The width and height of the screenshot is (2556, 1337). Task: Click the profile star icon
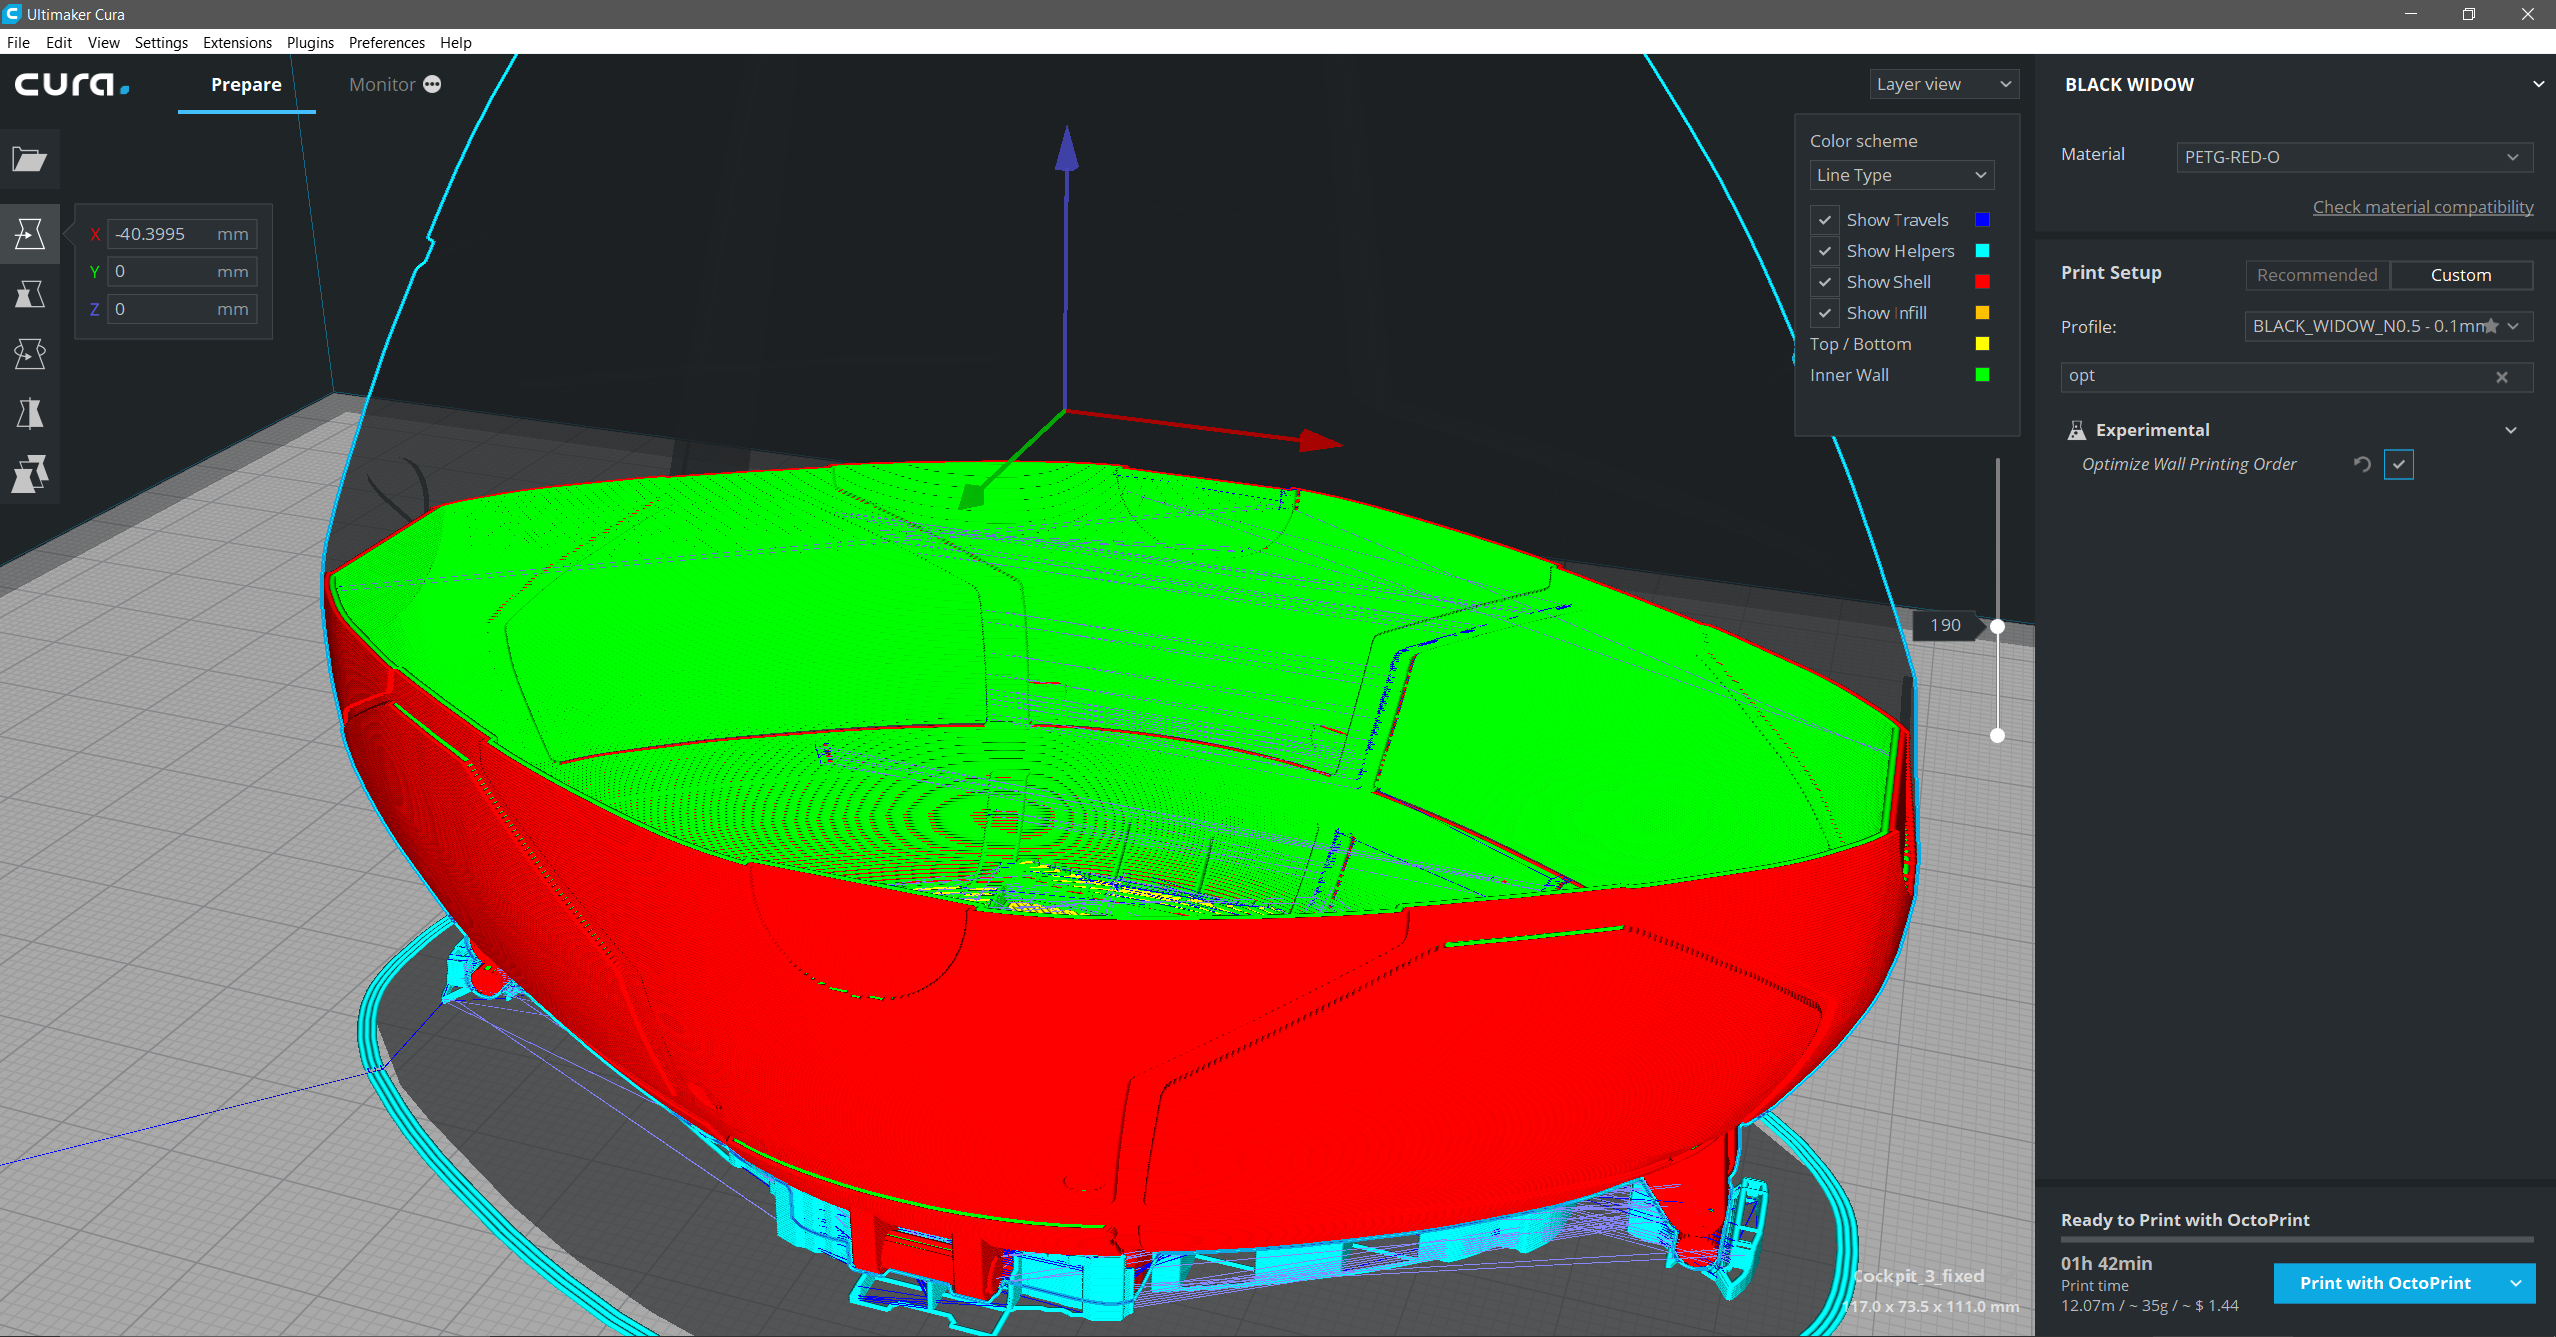tap(2491, 326)
